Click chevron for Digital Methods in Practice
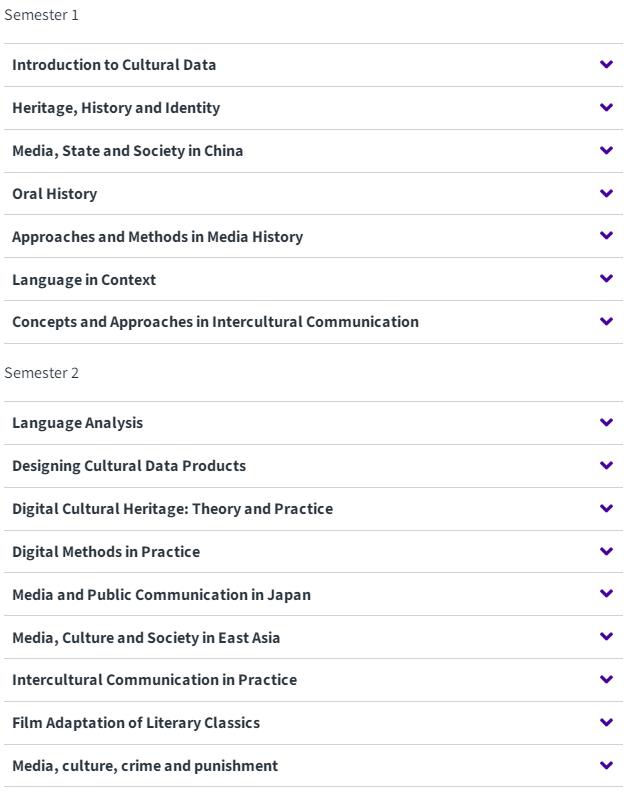 (x=606, y=551)
